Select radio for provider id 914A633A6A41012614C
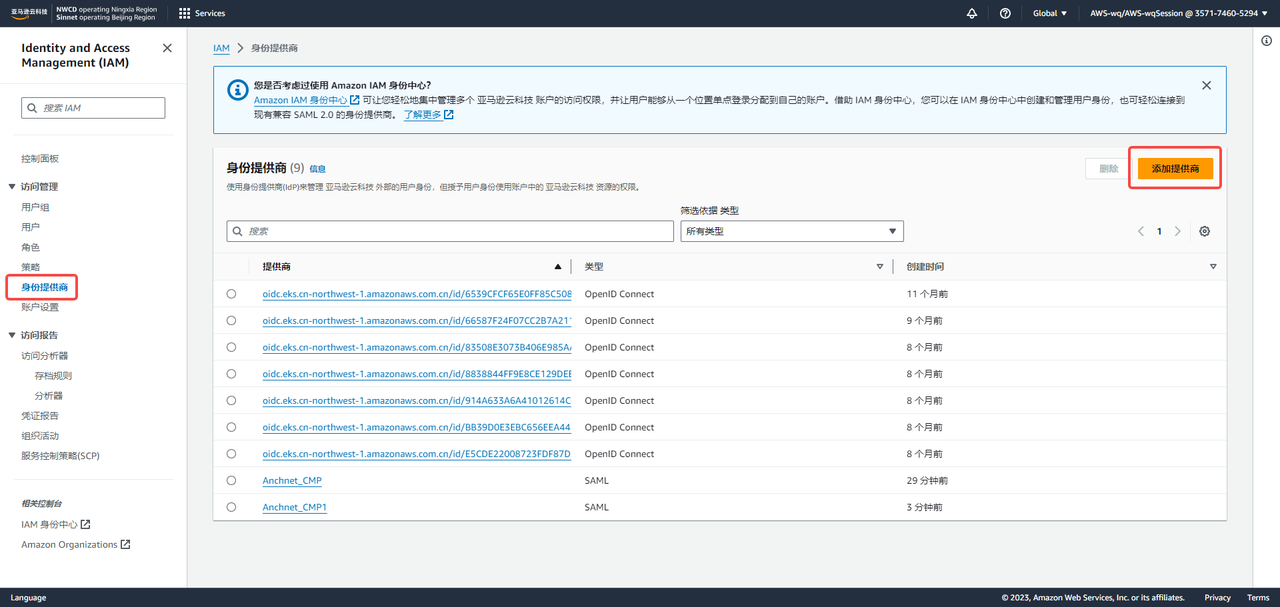This screenshot has height=607, width=1280. click(x=231, y=401)
